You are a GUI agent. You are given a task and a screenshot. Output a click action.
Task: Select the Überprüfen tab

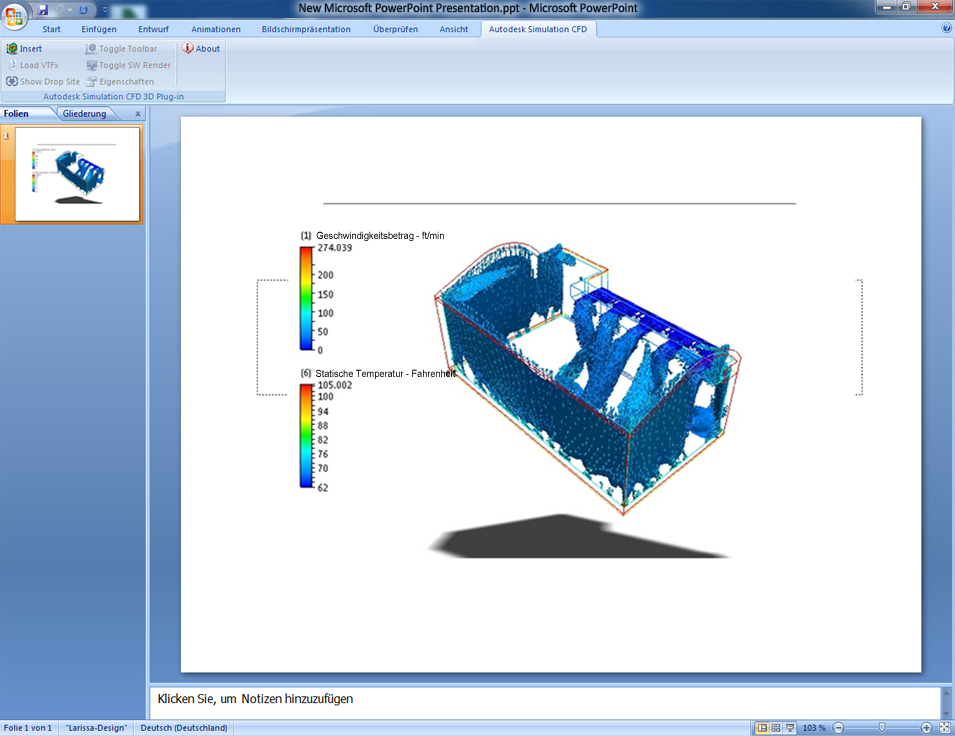[395, 29]
